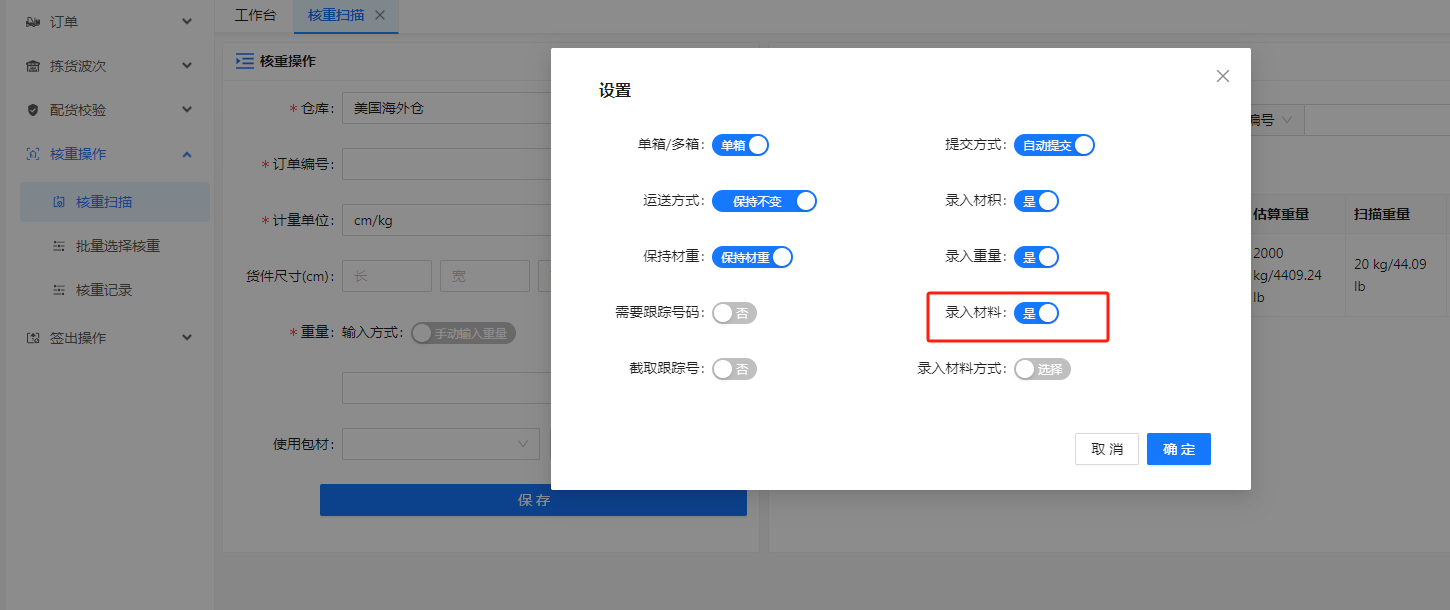The width and height of the screenshot is (1450, 610).
Task: Click the 配货校验 shield icon
Action: pyautogui.click(x=32, y=109)
